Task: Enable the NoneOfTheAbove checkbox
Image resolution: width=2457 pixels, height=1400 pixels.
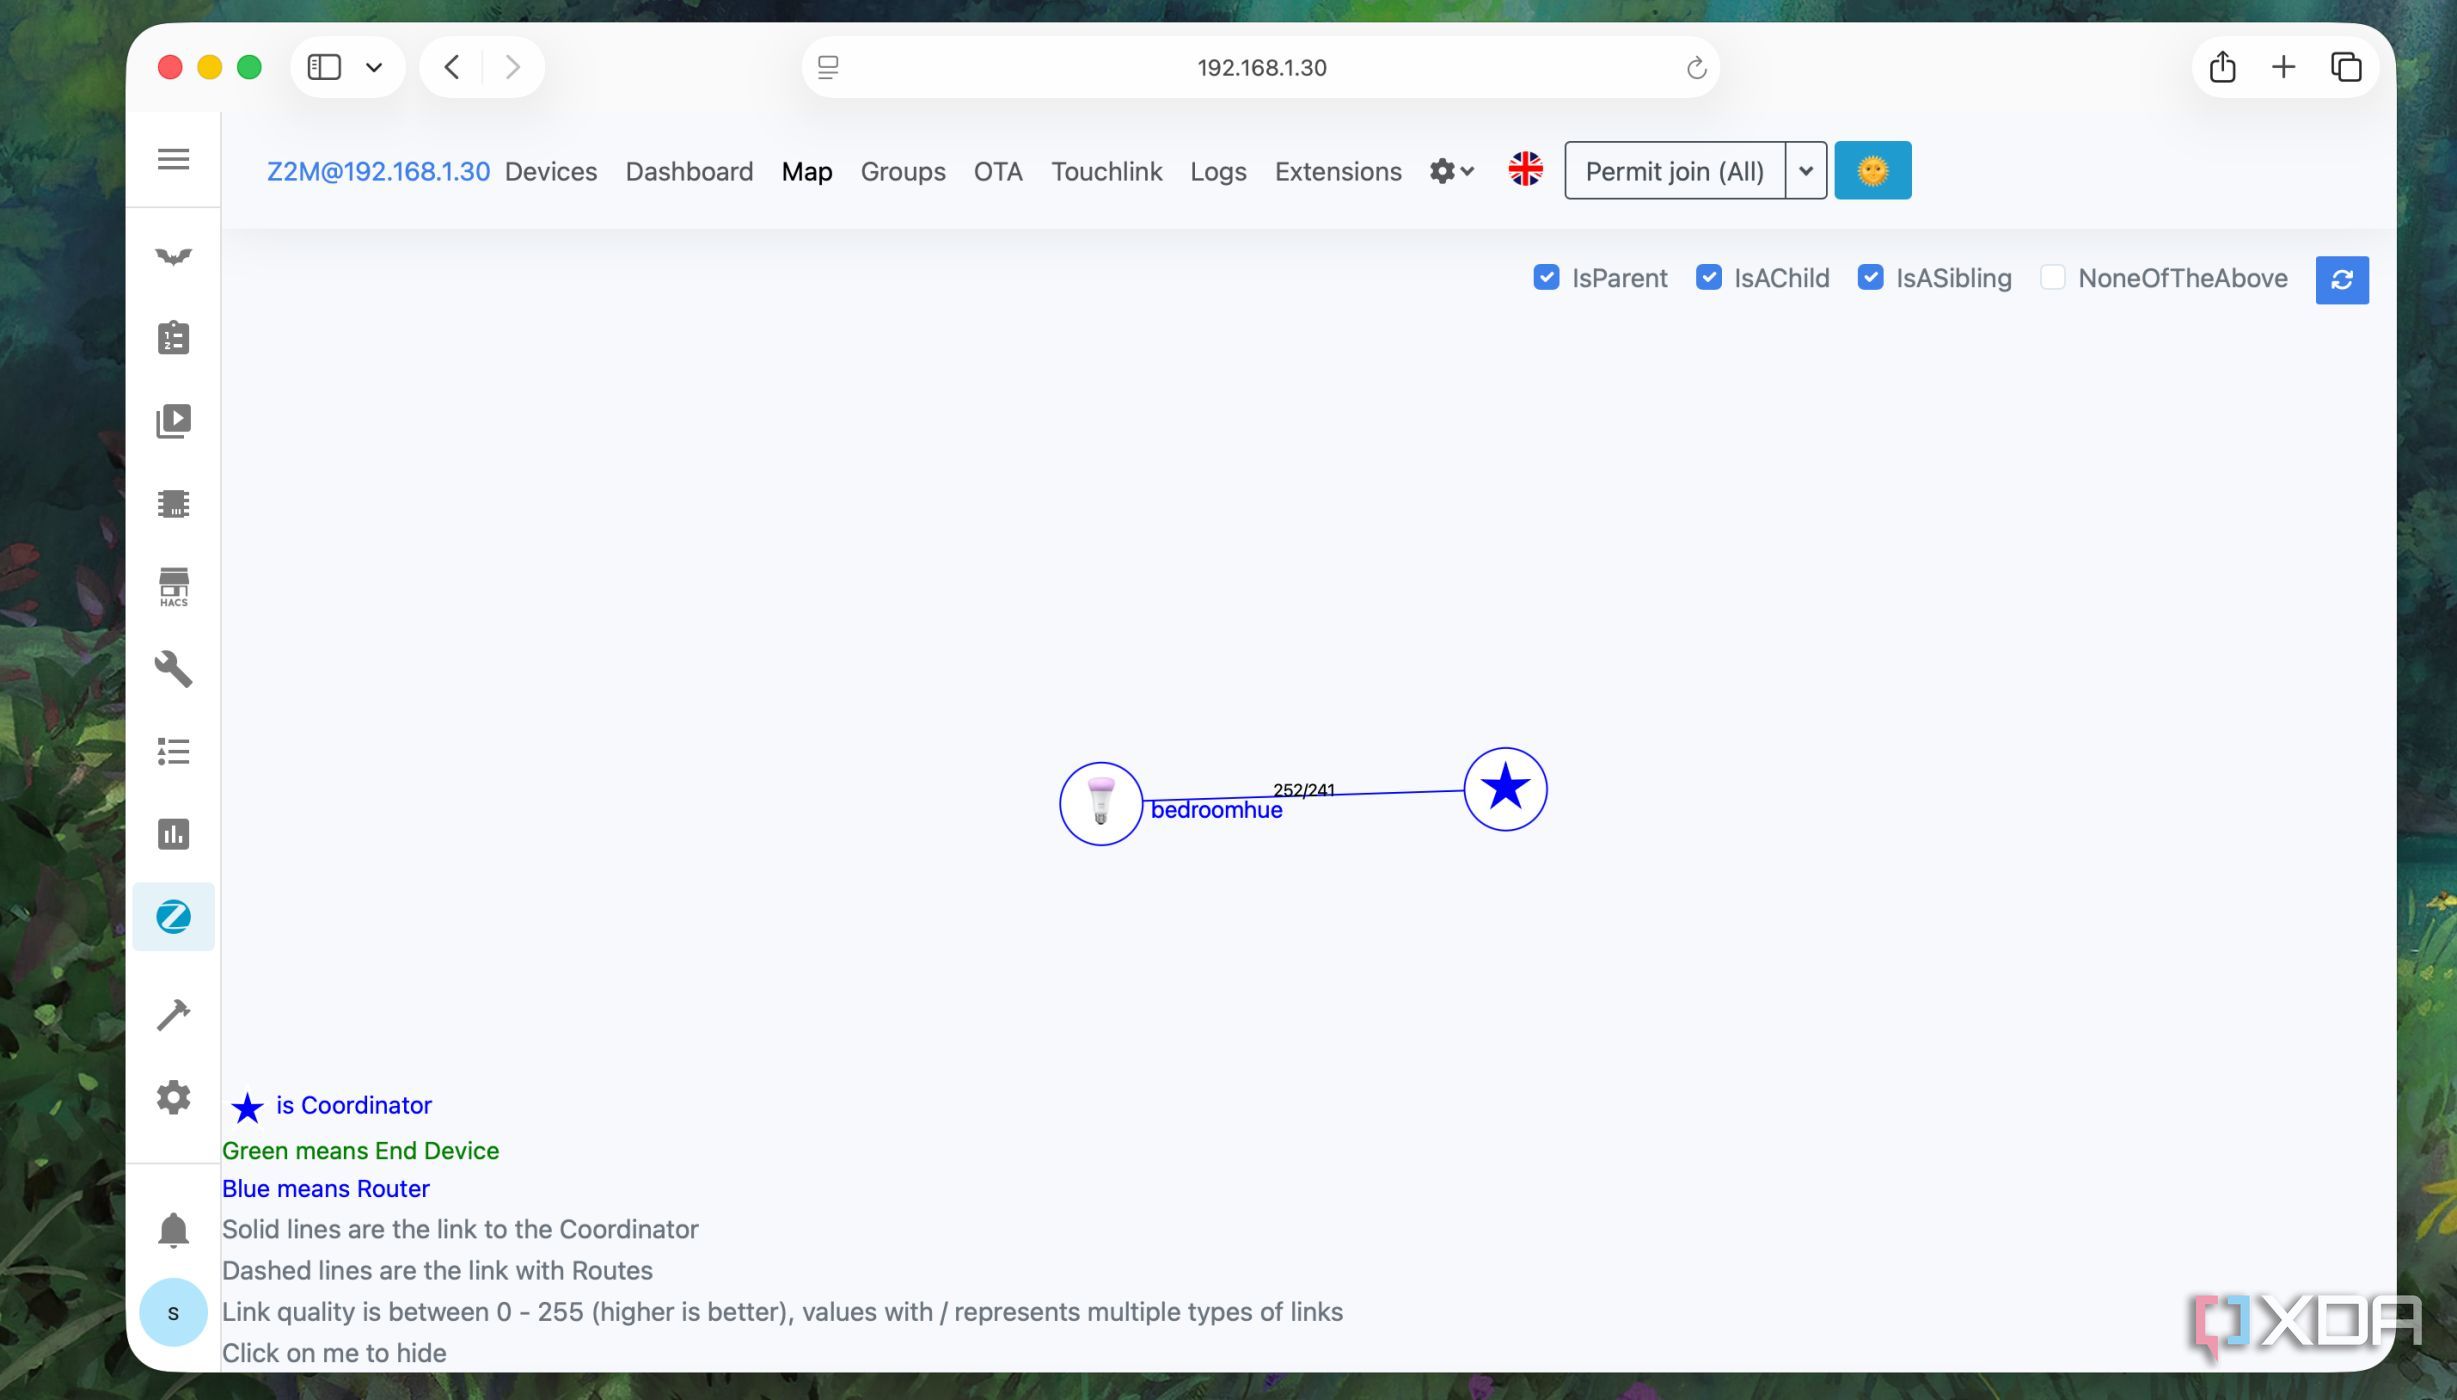Action: click(2052, 277)
